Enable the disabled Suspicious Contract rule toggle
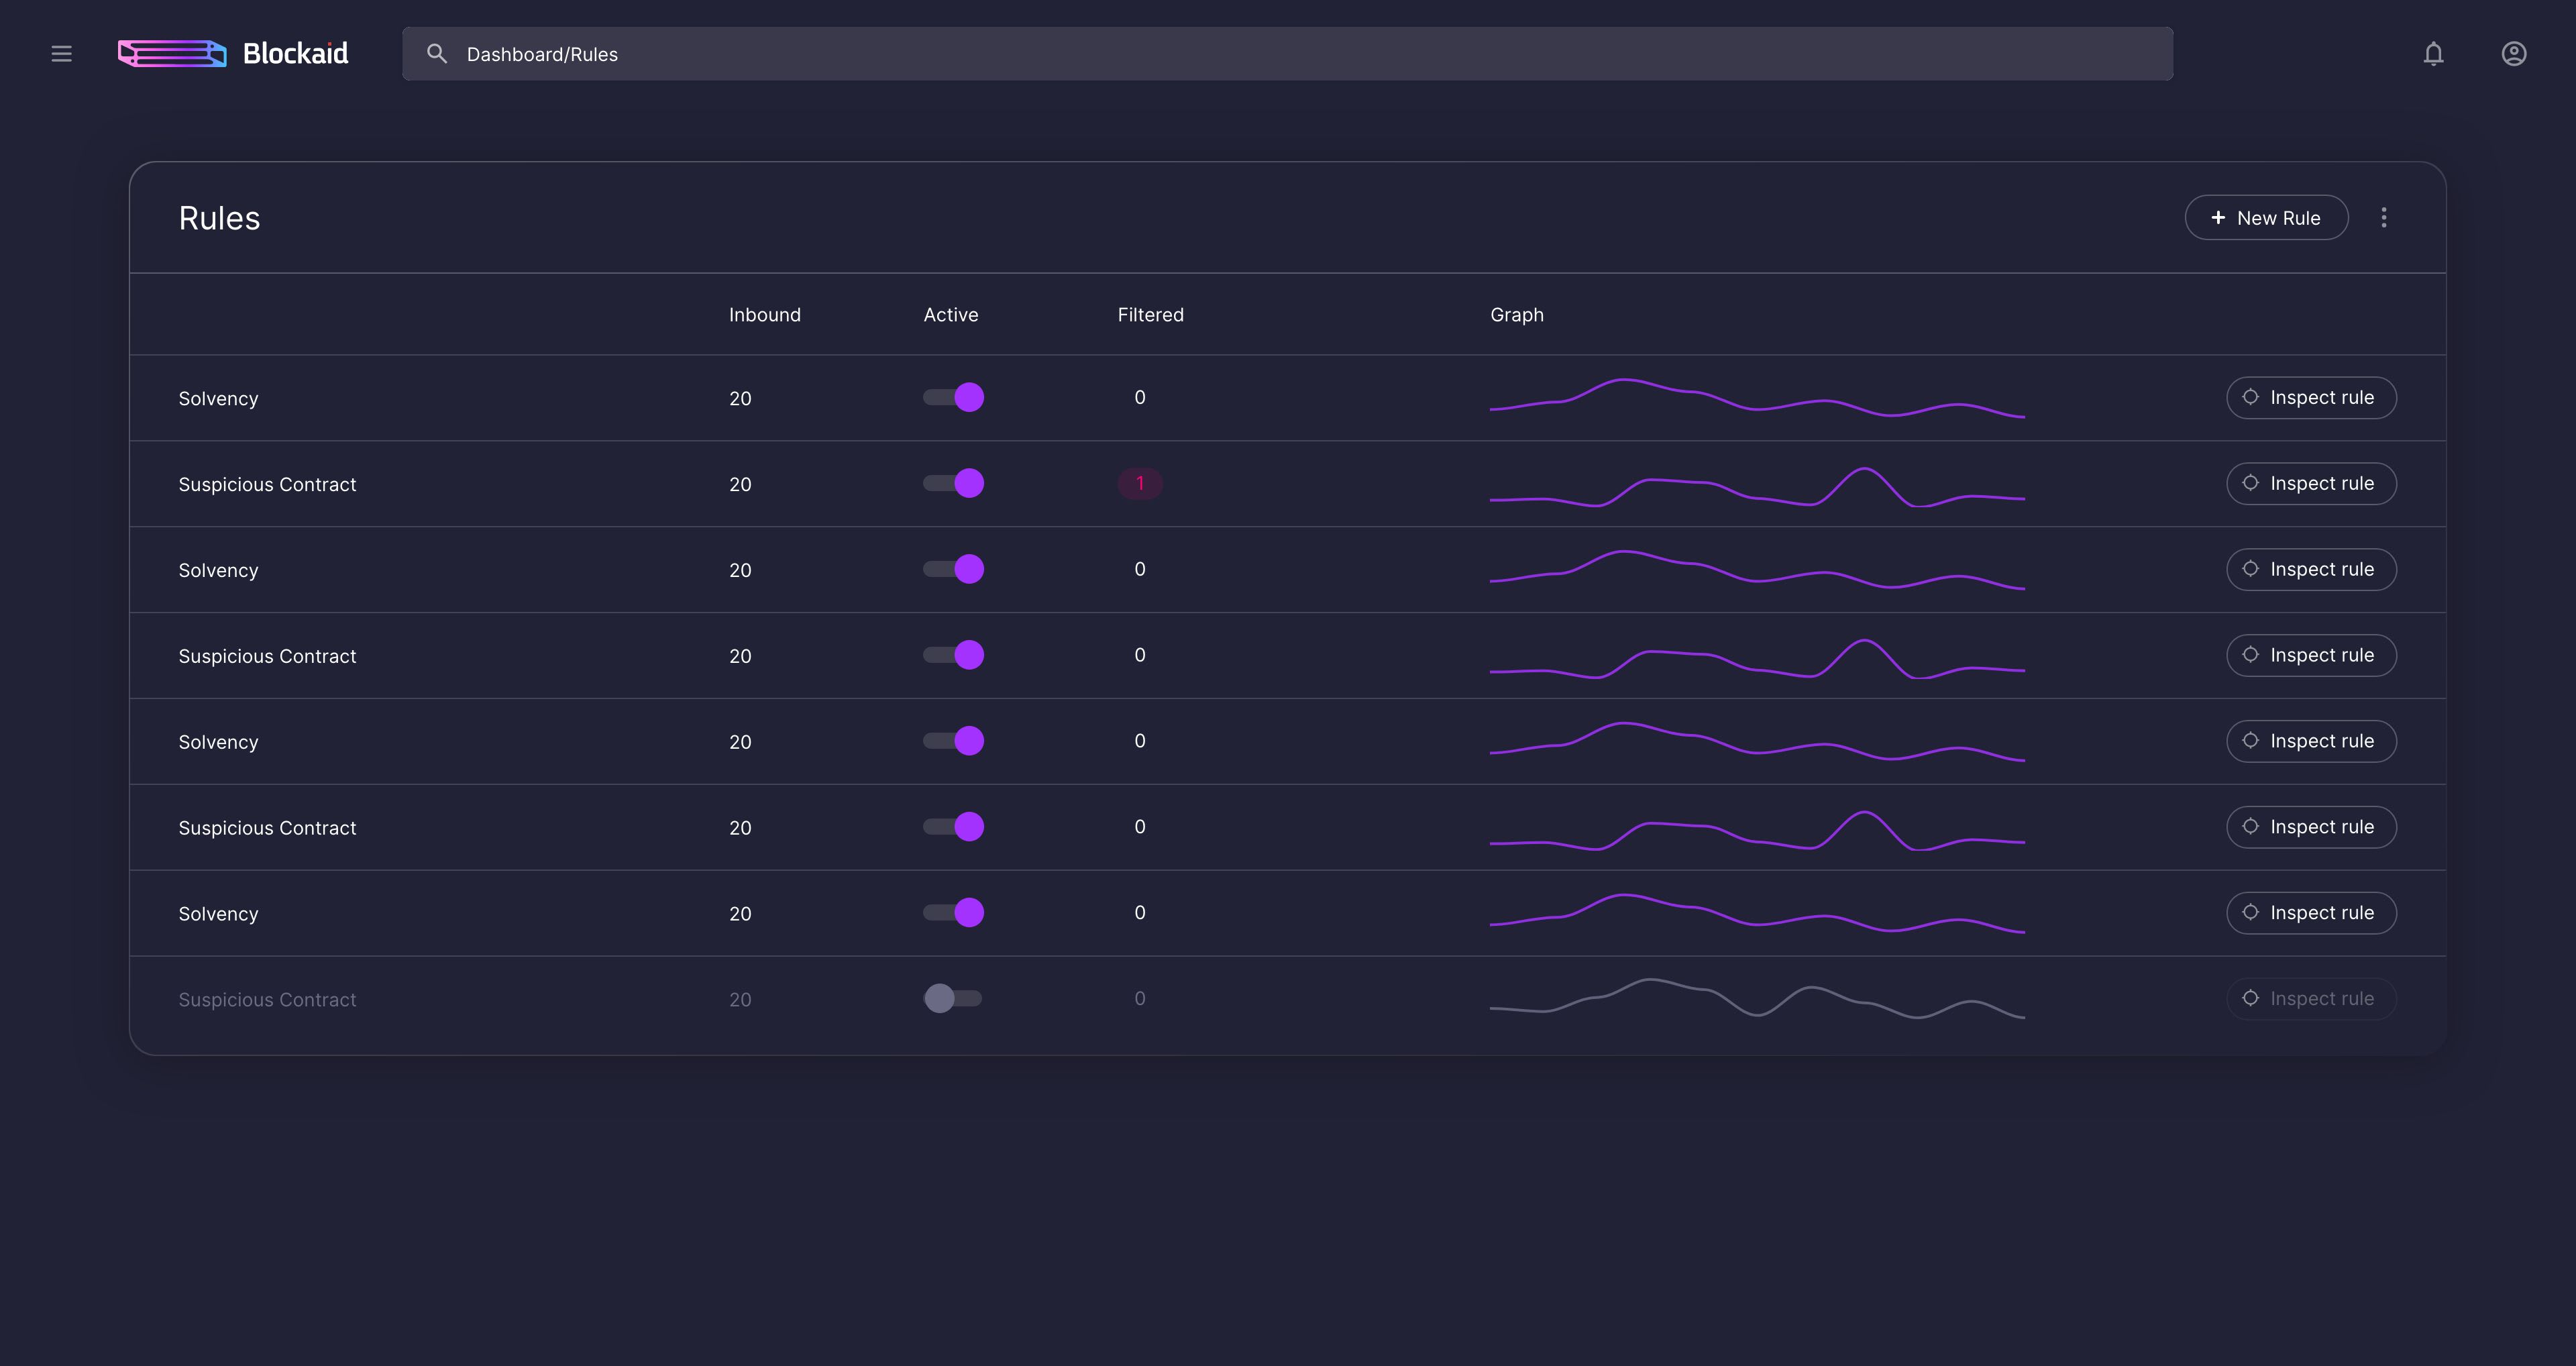This screenshot has width=2576, height=1366. (x=953, y=998)
